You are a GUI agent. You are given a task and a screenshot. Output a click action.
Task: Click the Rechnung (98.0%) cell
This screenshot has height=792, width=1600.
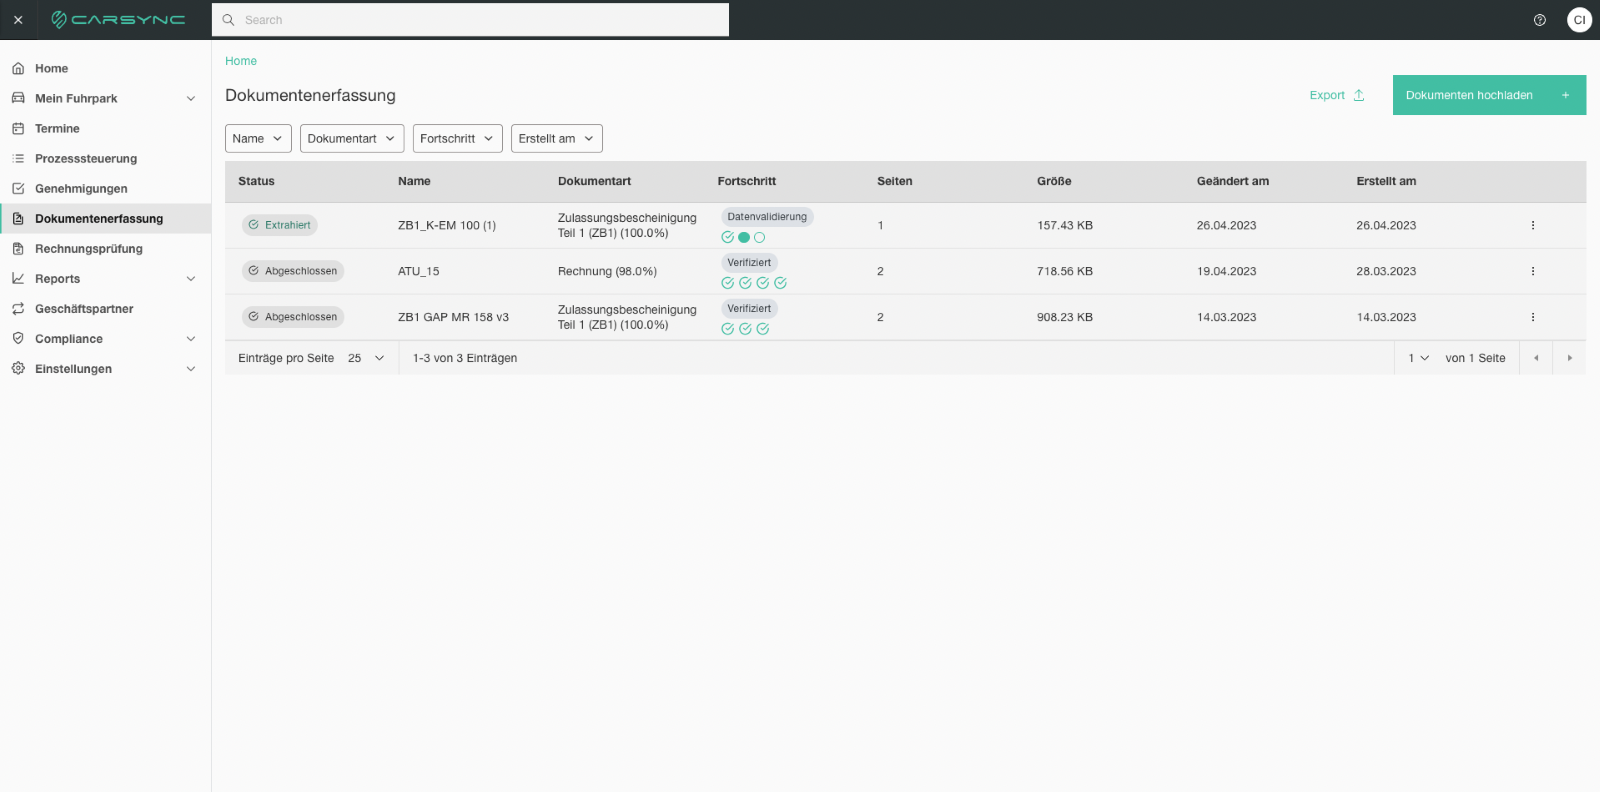coord(607,272)
